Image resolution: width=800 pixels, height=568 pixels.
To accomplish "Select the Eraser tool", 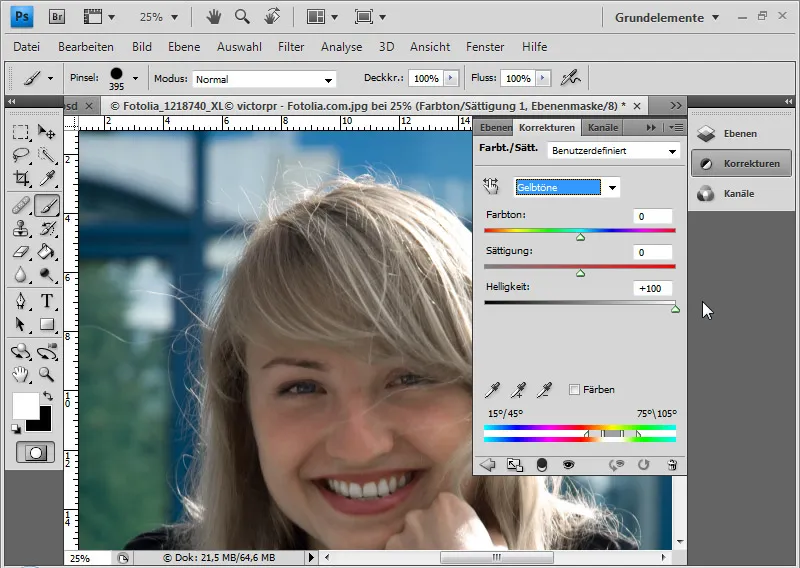I will 20,252.
